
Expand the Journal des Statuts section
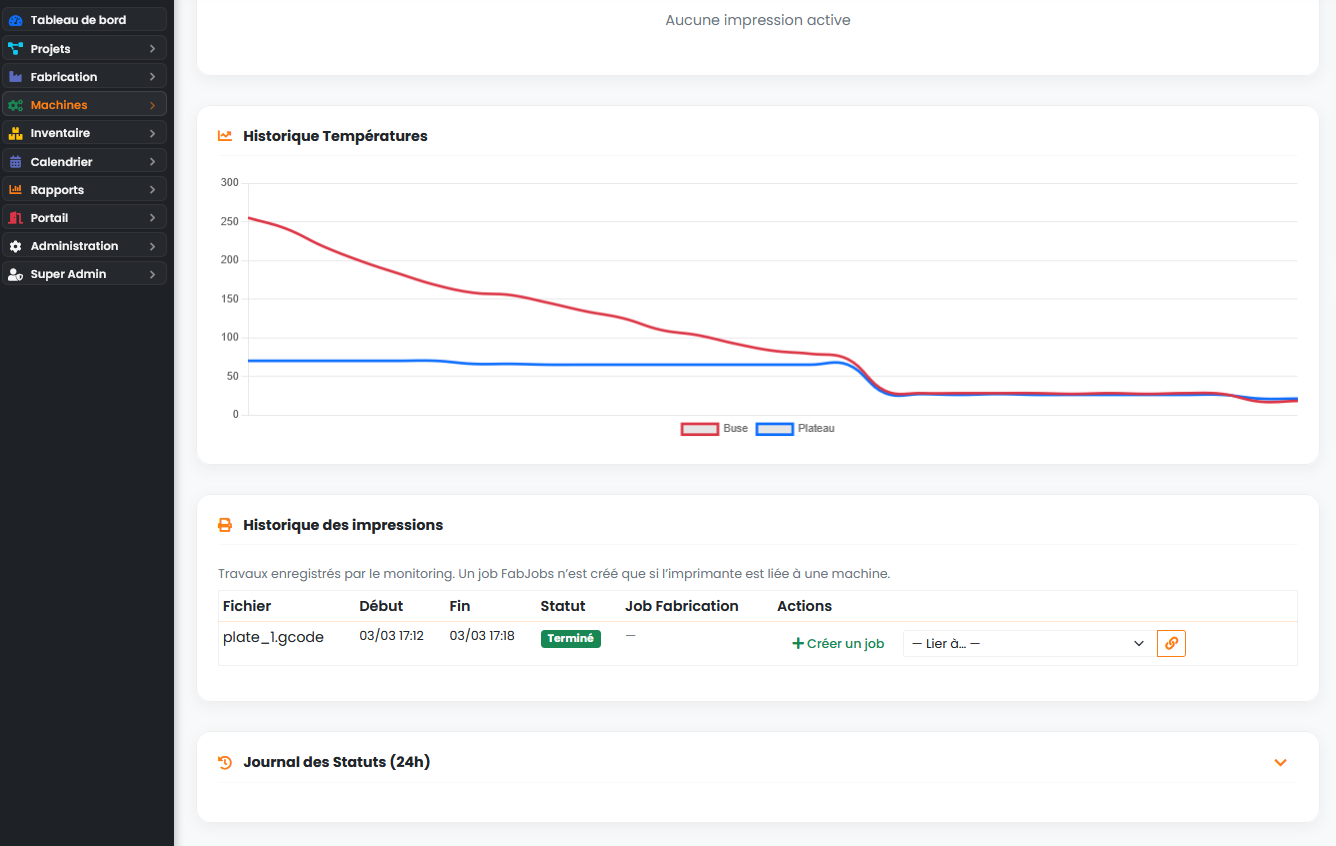[1280, 761]
